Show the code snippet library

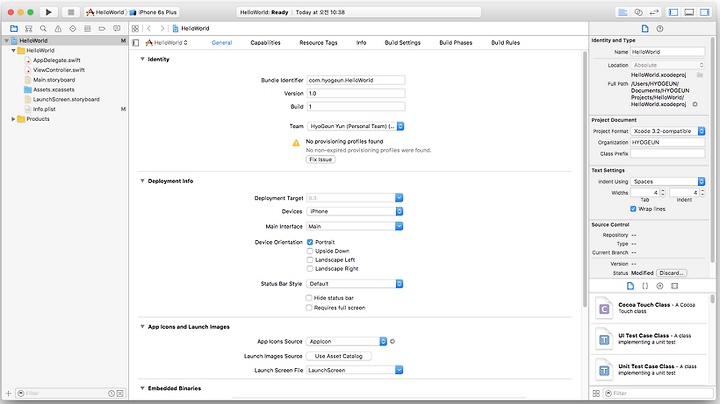tap(645, 286)
